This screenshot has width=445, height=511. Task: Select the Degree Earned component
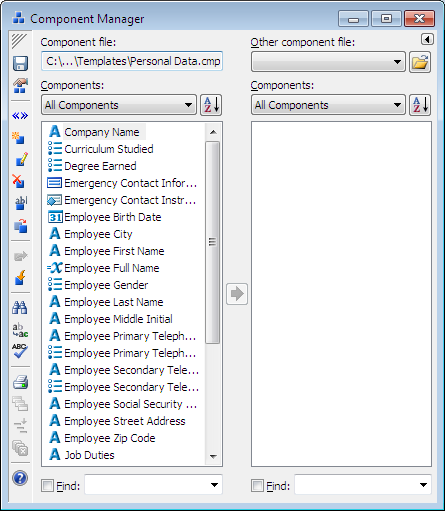coord(92,166)
